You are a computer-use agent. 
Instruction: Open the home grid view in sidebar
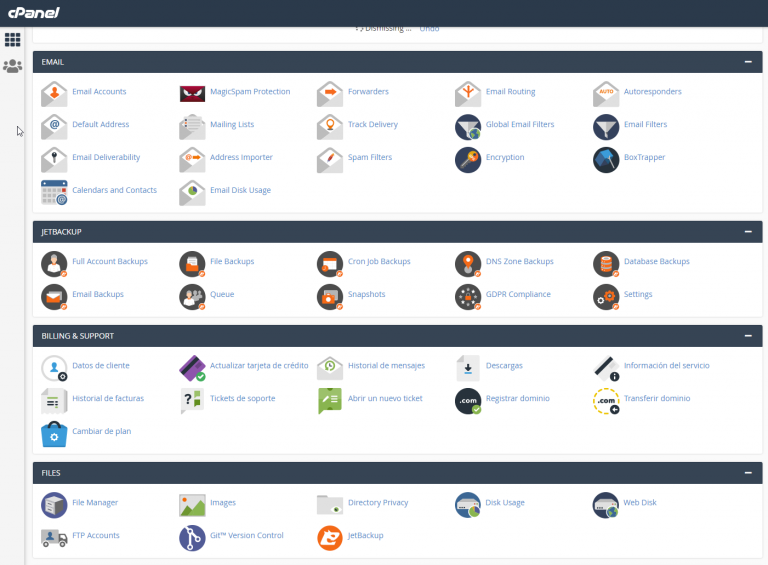[x=12, y=40]
